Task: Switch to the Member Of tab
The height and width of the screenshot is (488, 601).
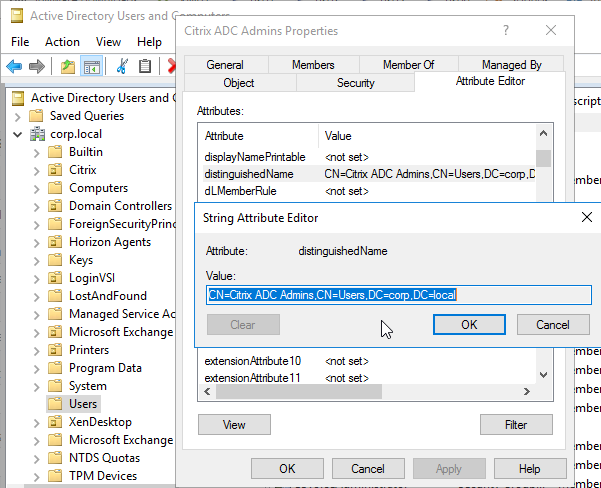Action: click(x=409, y=65)
